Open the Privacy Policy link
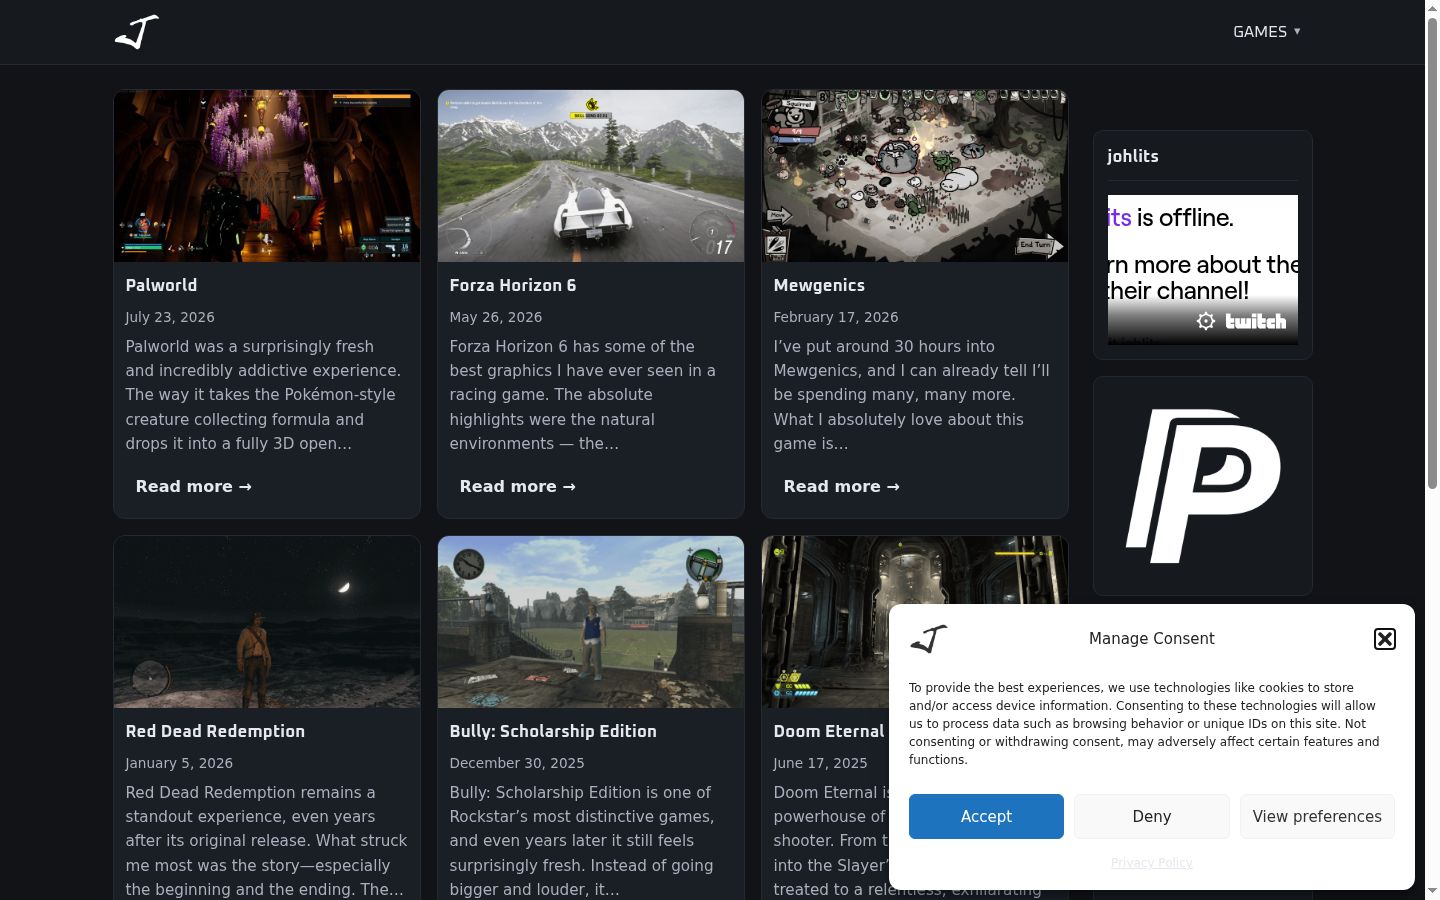1440x900 pixels. [x=1152, y=862]
